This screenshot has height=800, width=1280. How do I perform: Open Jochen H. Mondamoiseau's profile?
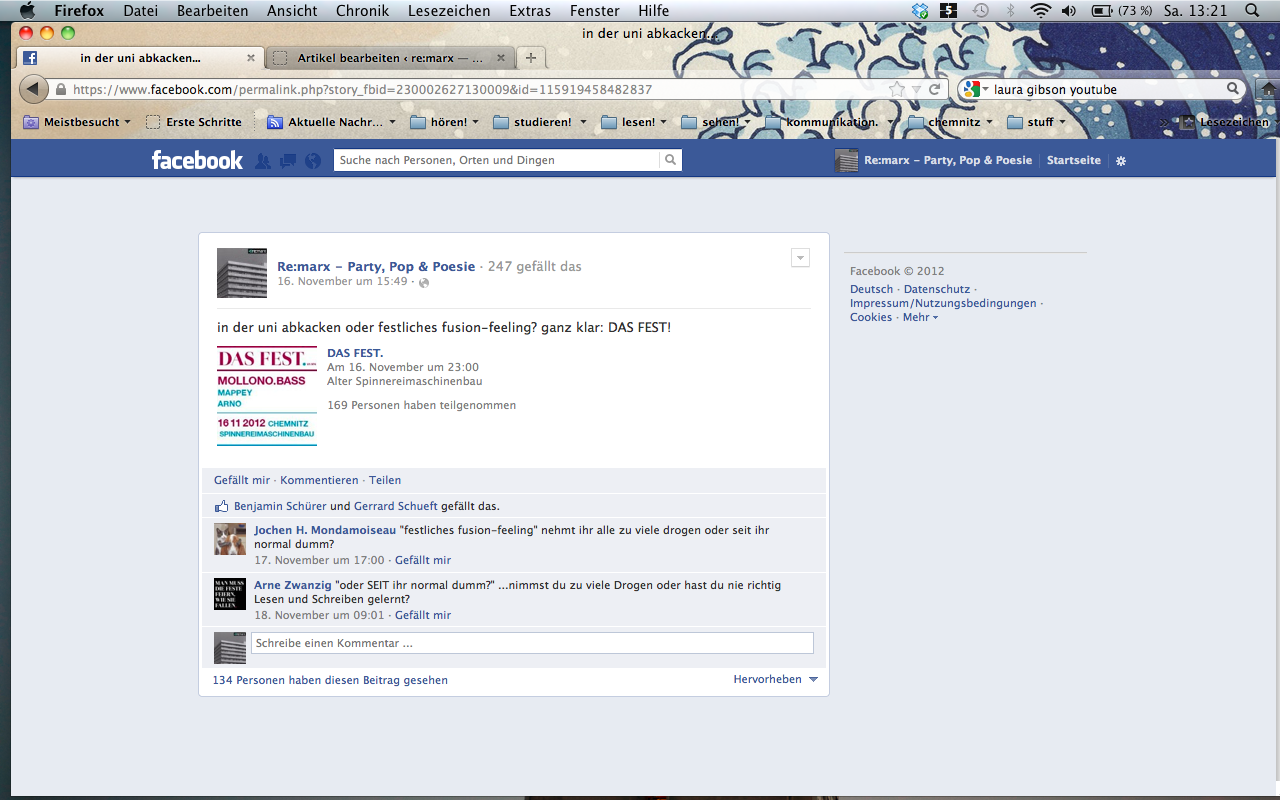pyautogui.click(x=325, y=530)
